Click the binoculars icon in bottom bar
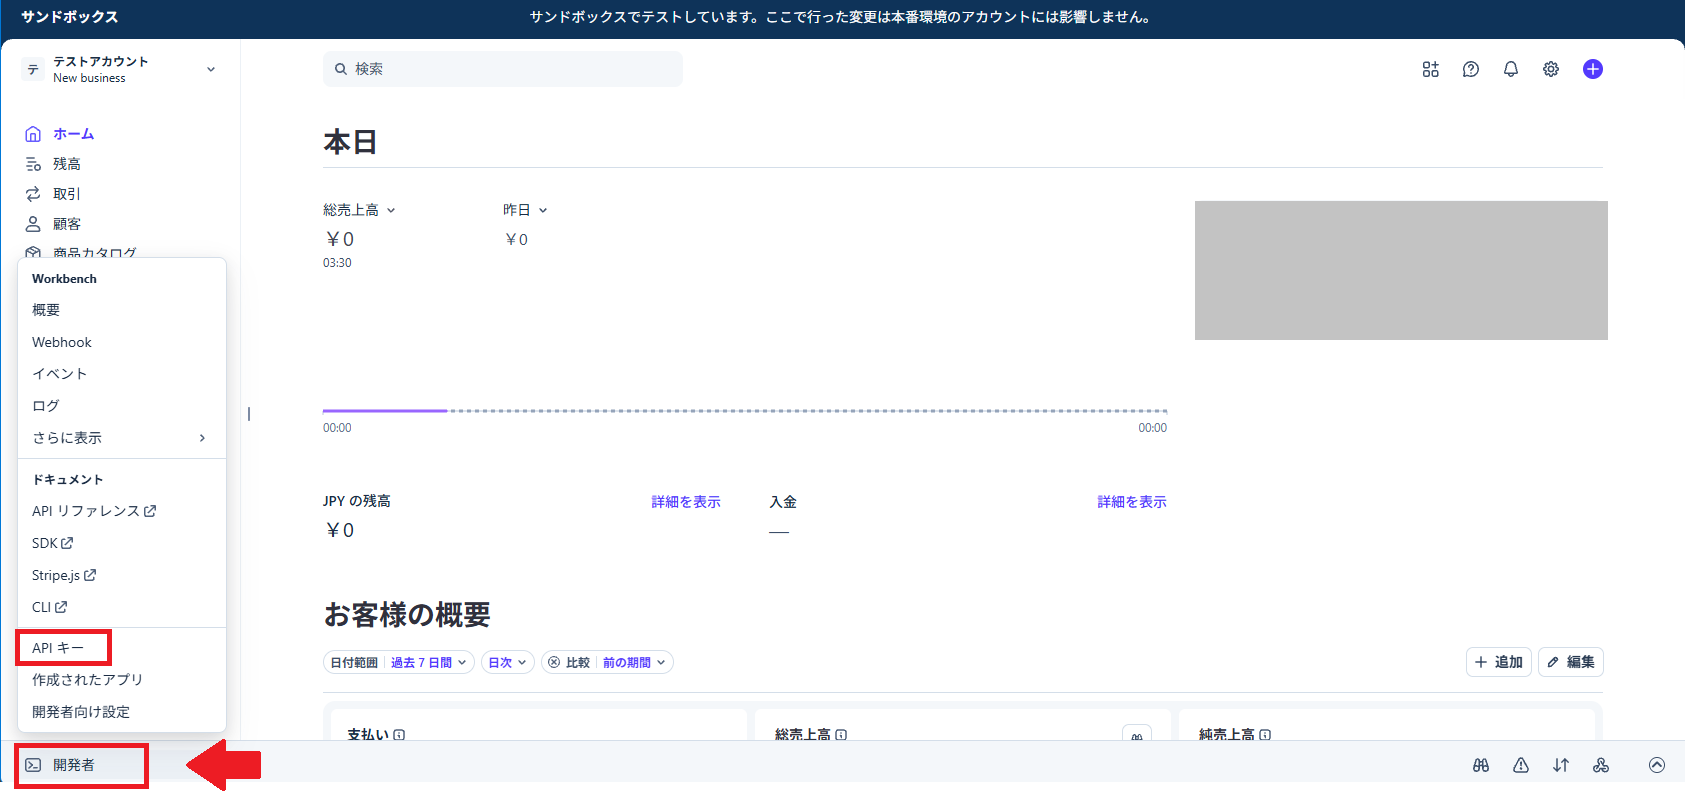Screen dimensions: 1685x804 click(x=1481, y=765)
